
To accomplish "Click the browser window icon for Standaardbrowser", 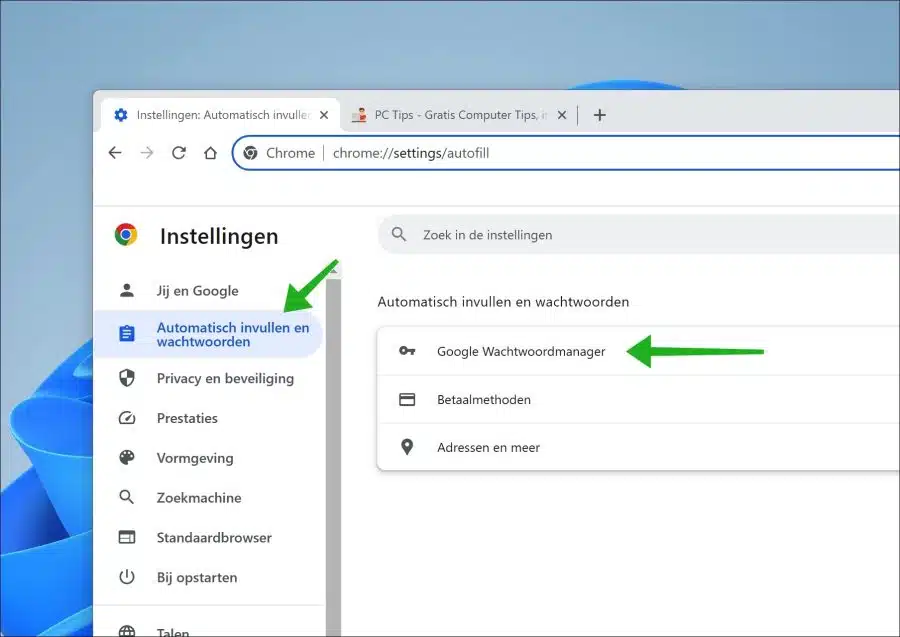I will [x=126, y=537].
